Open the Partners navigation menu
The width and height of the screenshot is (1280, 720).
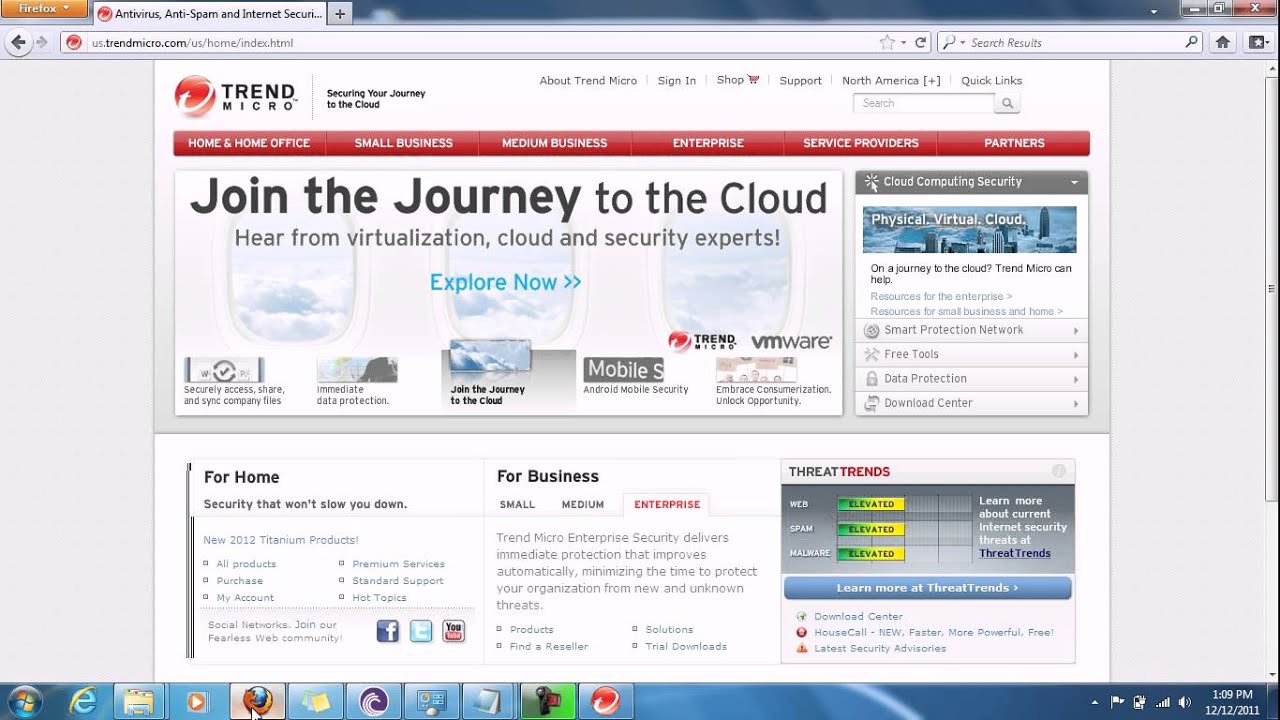(x=1014, y=143)
